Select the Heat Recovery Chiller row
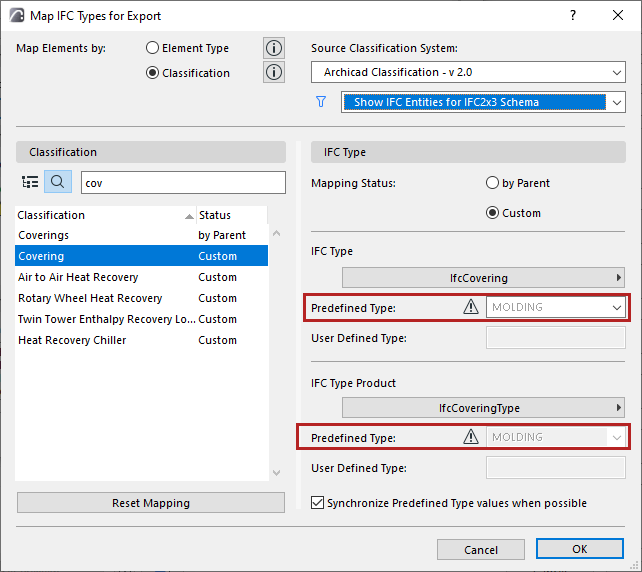The image size is (642, 572). pos(72,340)
